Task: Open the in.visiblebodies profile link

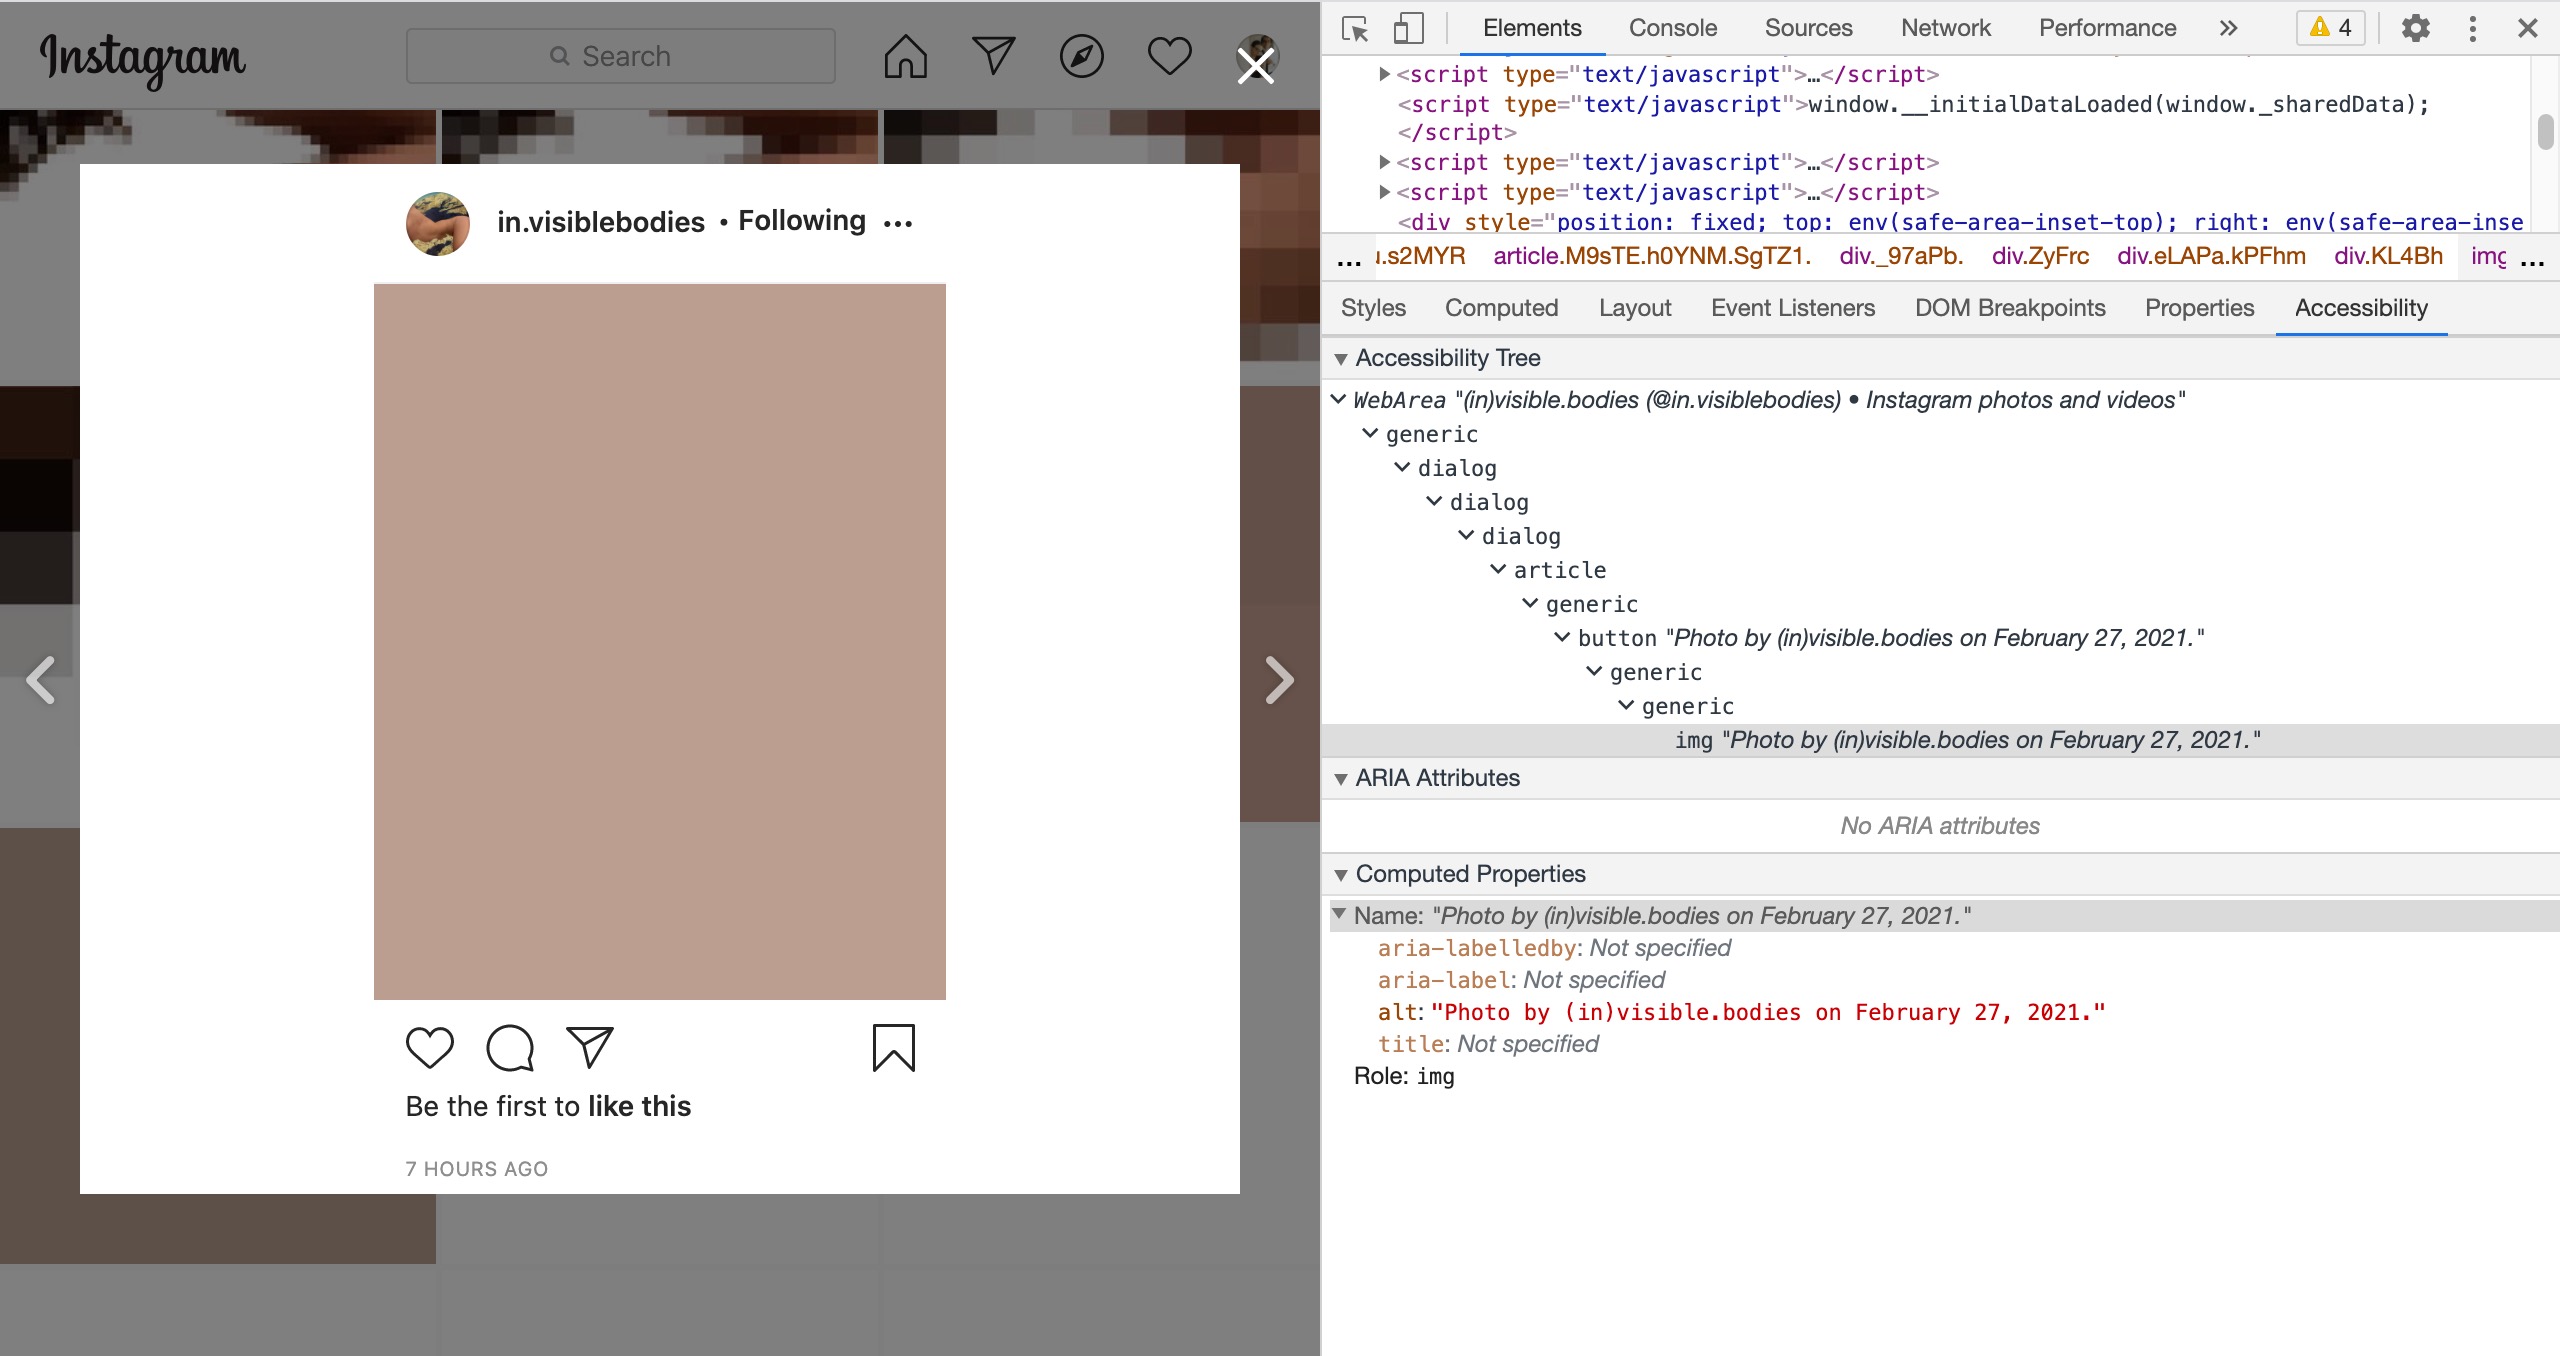Action: pos(601,222)
